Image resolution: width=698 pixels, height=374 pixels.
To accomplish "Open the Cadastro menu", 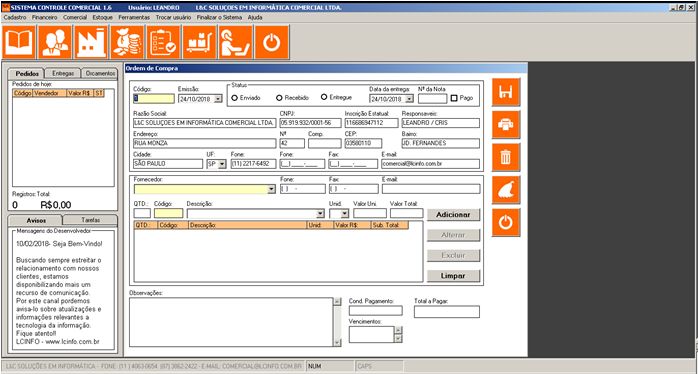I will (15, 17).
